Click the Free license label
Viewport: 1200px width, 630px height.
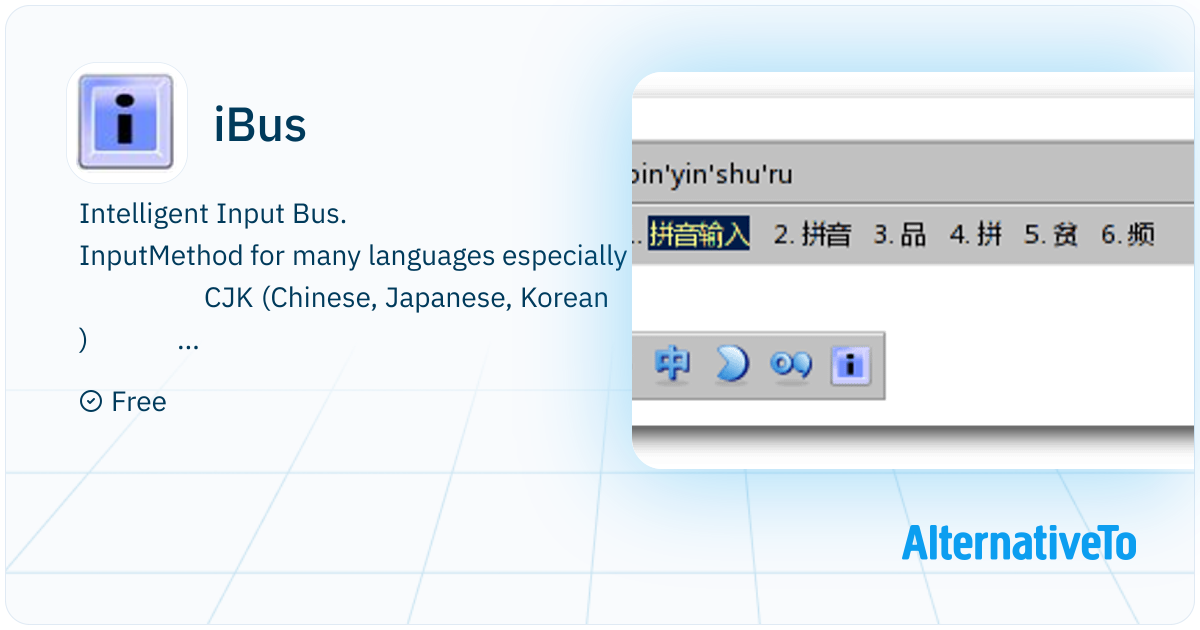point(139,402)
